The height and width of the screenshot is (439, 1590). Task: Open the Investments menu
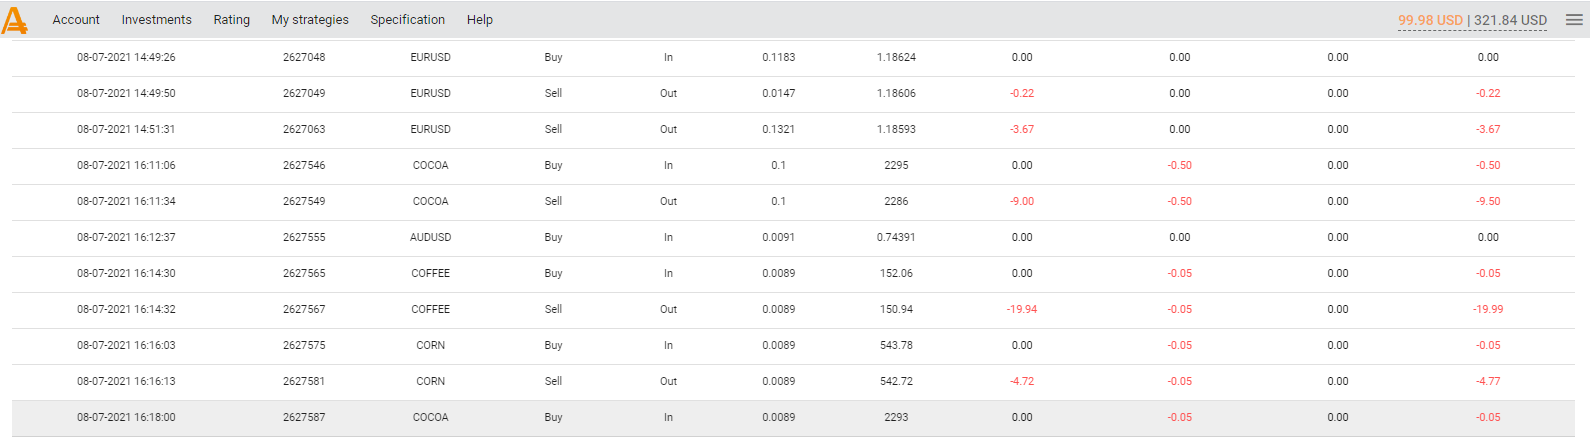pyautogui.click(x=156, y=20)
